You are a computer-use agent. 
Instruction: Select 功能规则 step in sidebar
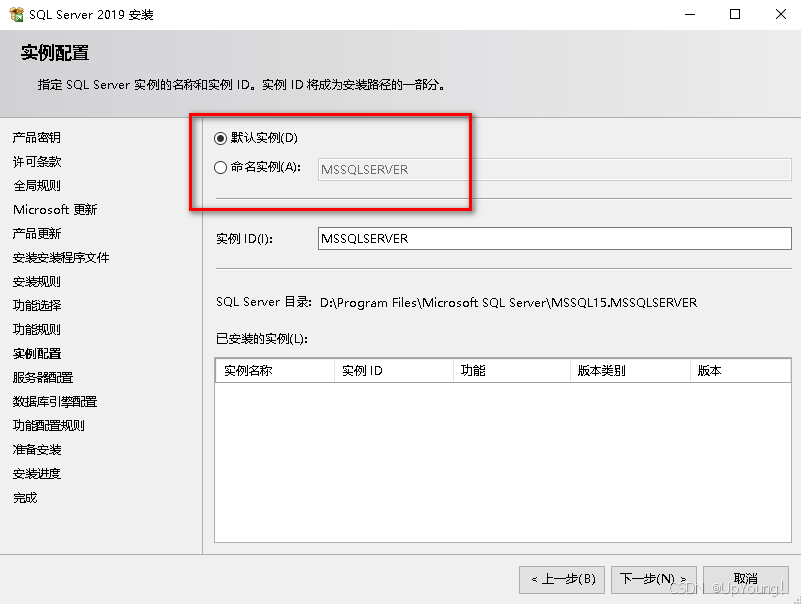pyautogui.click(x=37, y=330)
